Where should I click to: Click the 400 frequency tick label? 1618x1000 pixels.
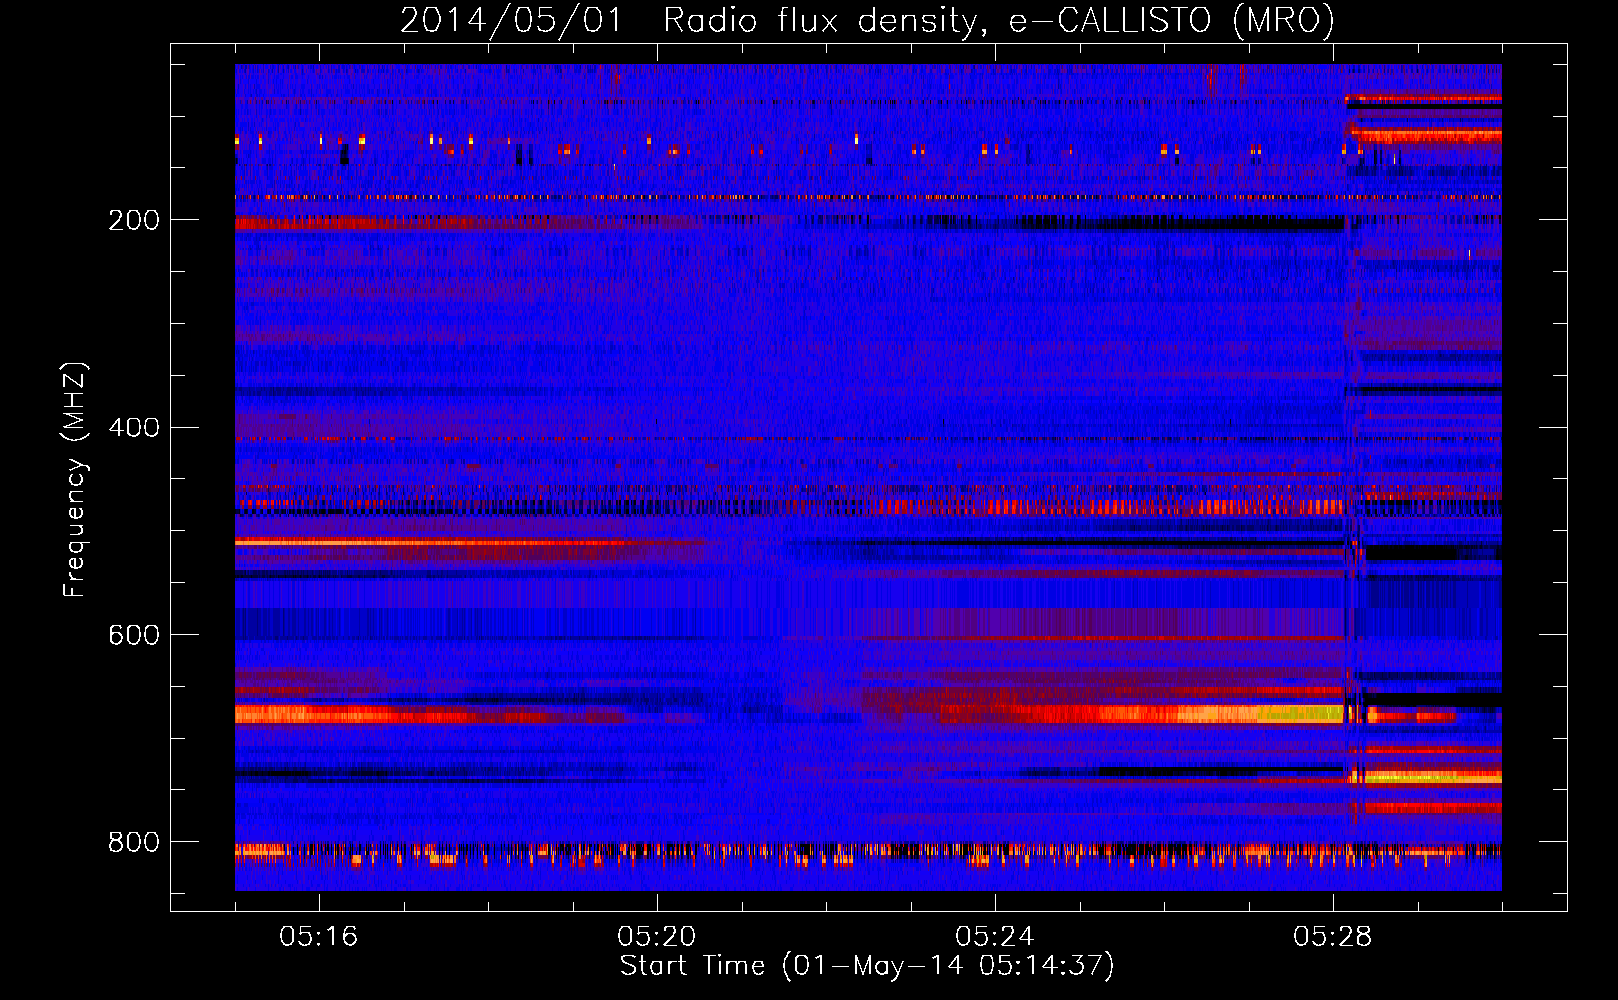coord(134,428)
